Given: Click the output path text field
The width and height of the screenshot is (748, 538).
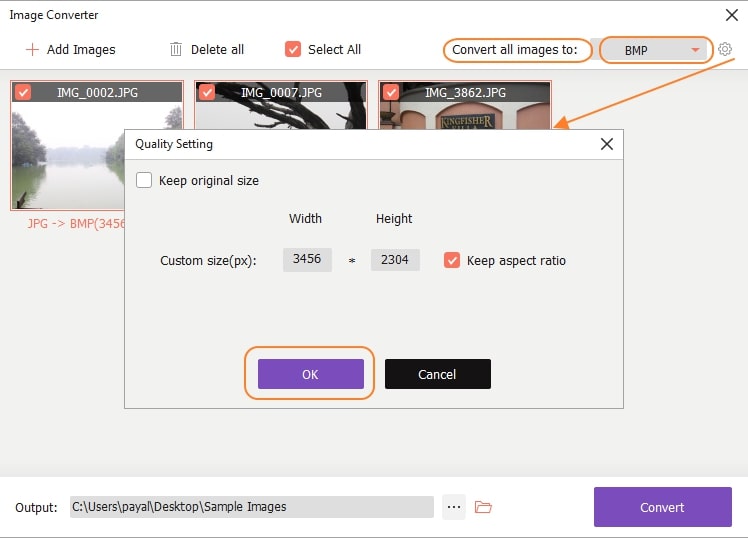Looking at the screenshot, I should [251, 507].
